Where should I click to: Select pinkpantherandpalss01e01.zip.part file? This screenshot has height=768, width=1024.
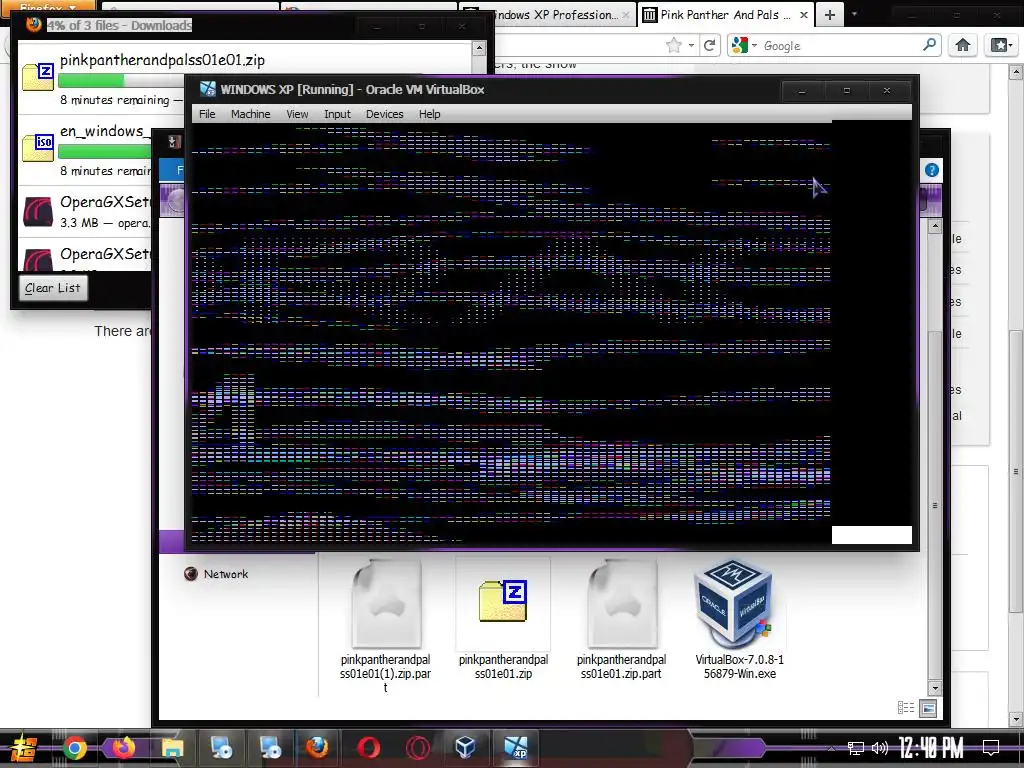621,619
